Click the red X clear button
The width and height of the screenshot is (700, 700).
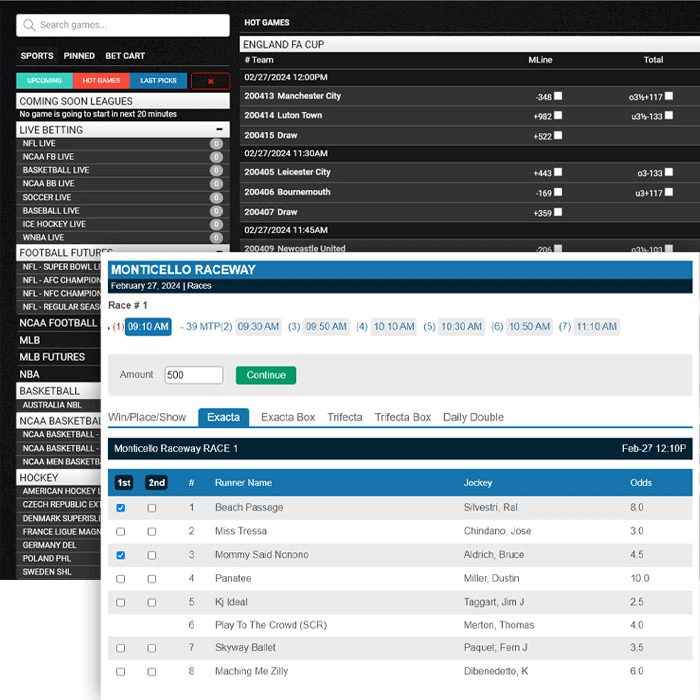210,81
